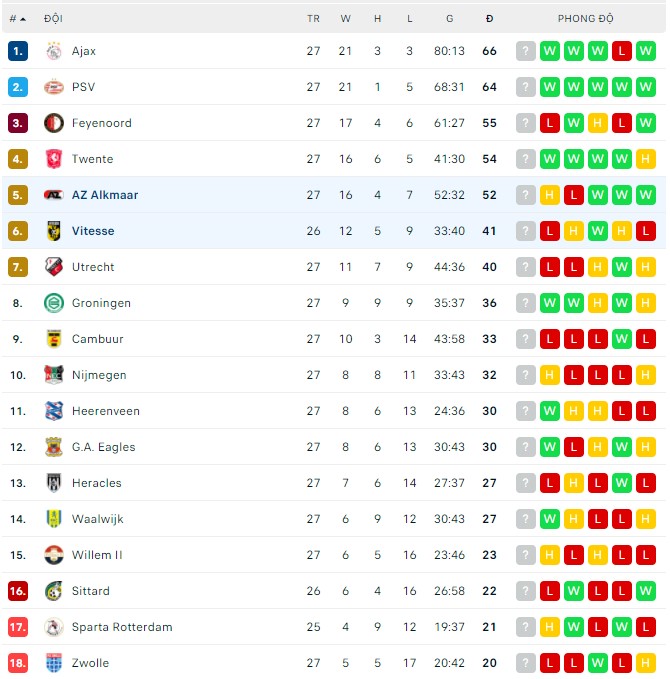Viewport: 670px width, 679px height.
Task: Click the red L badge in Ajax's form
Action: click(x=622, y=51)
